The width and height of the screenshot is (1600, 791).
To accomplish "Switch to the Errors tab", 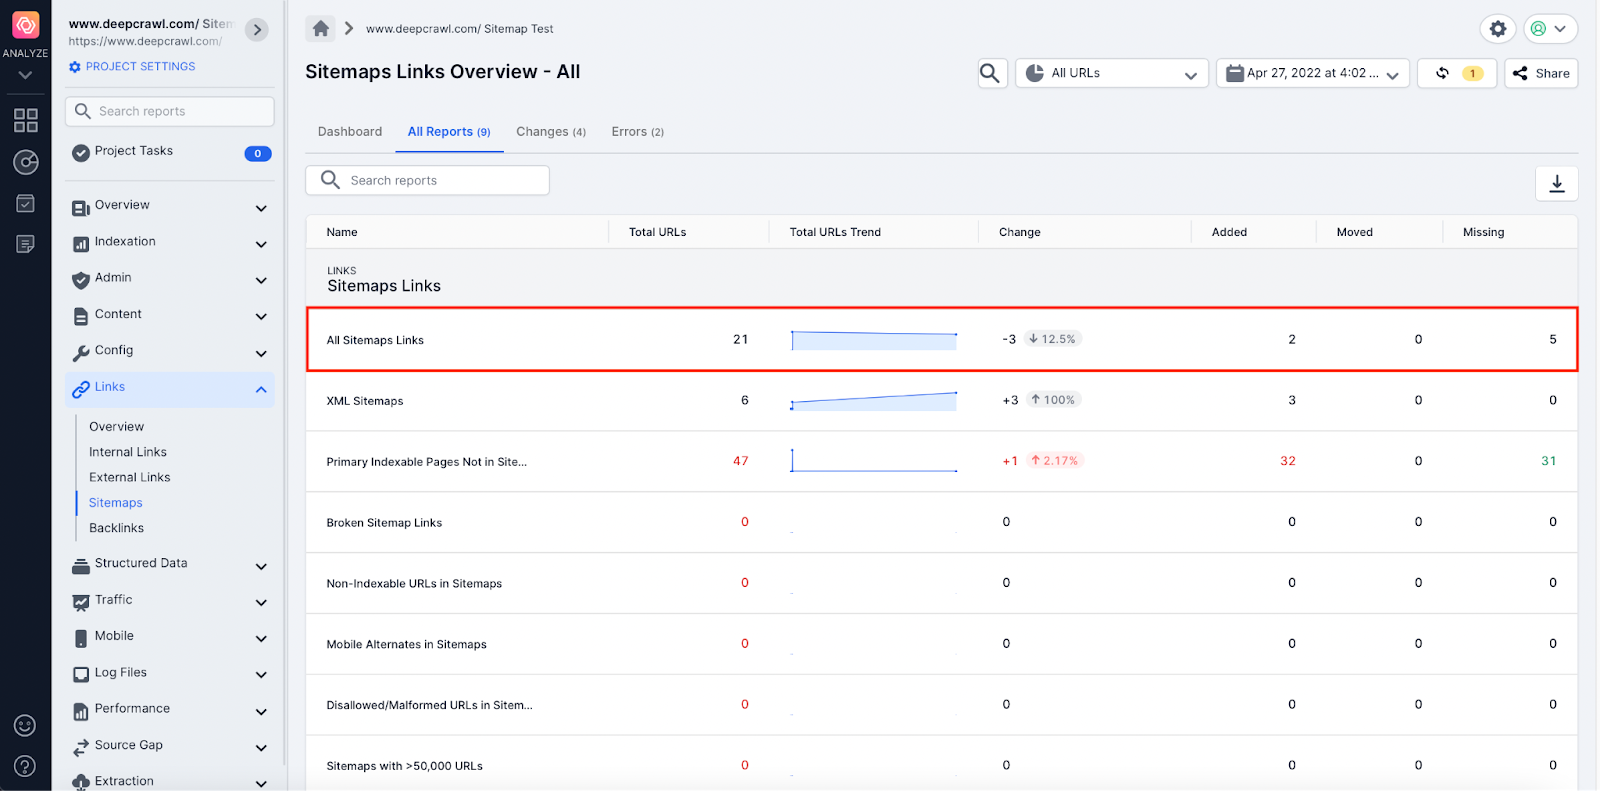I will coord(637,132).
